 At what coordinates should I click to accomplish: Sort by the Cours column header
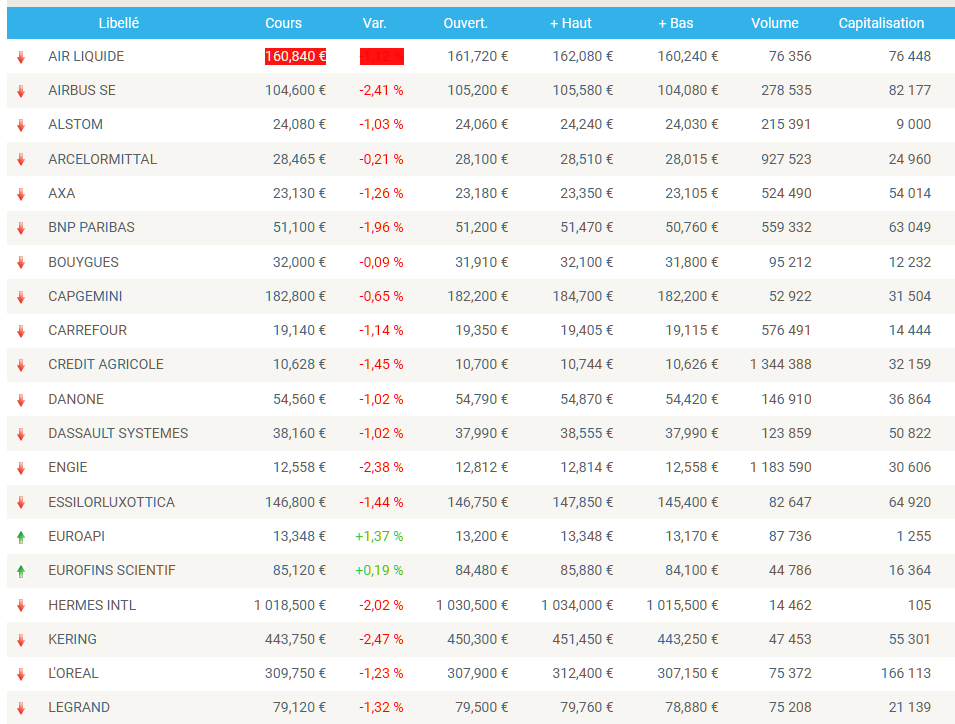(x=283, y=23)
